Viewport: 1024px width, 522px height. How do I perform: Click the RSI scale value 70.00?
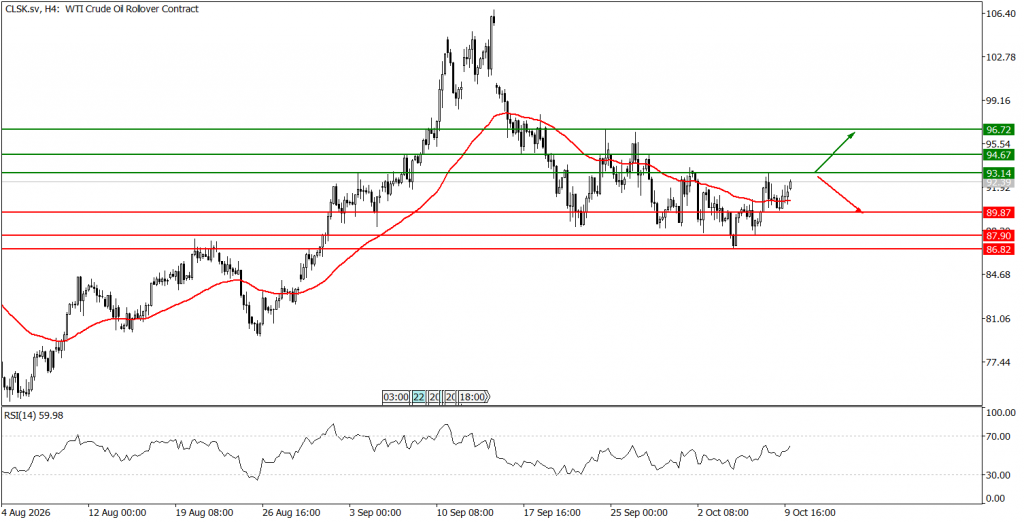pyautogui.click(x=1001, y=436)
